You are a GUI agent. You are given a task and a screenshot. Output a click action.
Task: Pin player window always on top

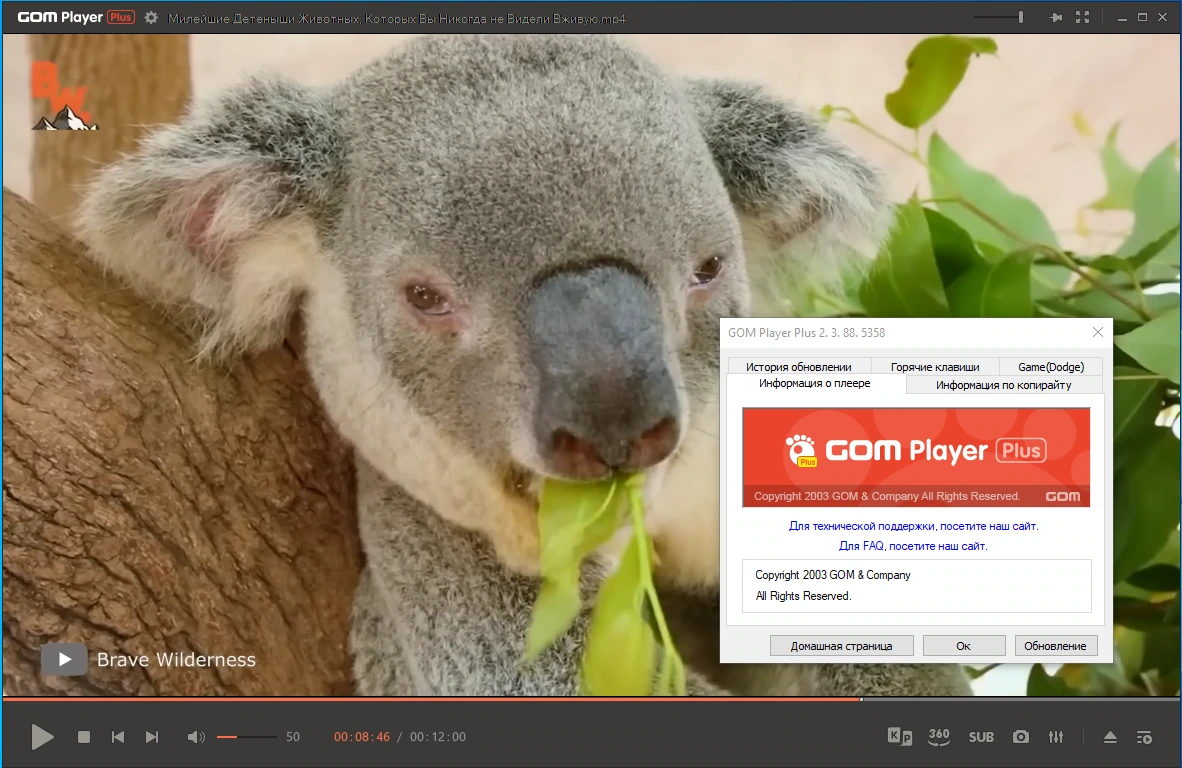tap(1055, 17)
